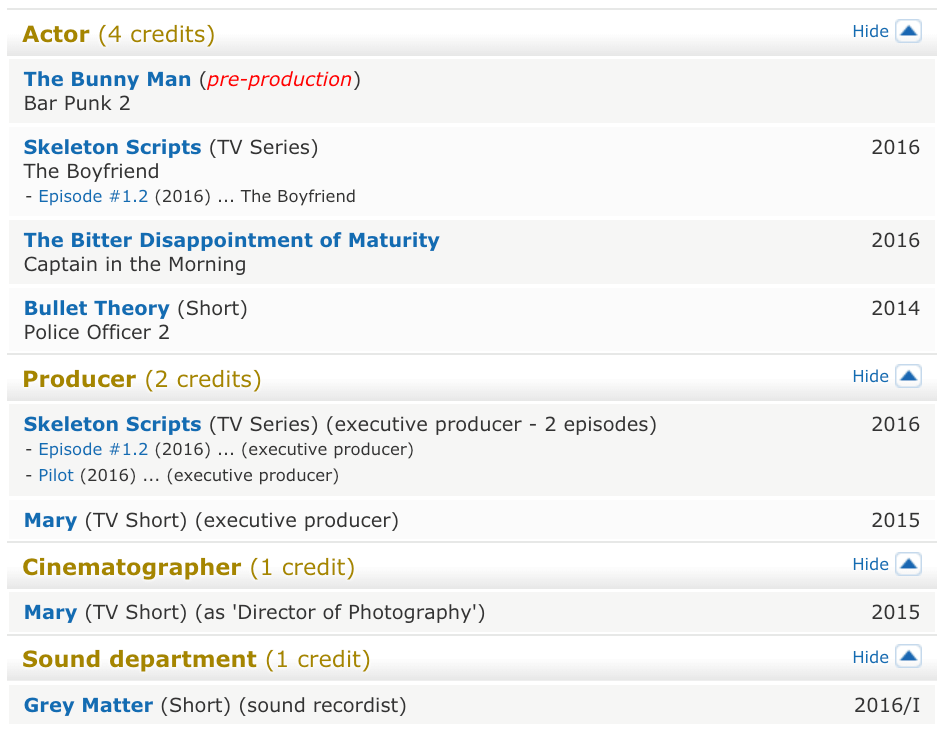
Task: Open The Bitter Disappointment of Maturity link
Action: point(232,240)
